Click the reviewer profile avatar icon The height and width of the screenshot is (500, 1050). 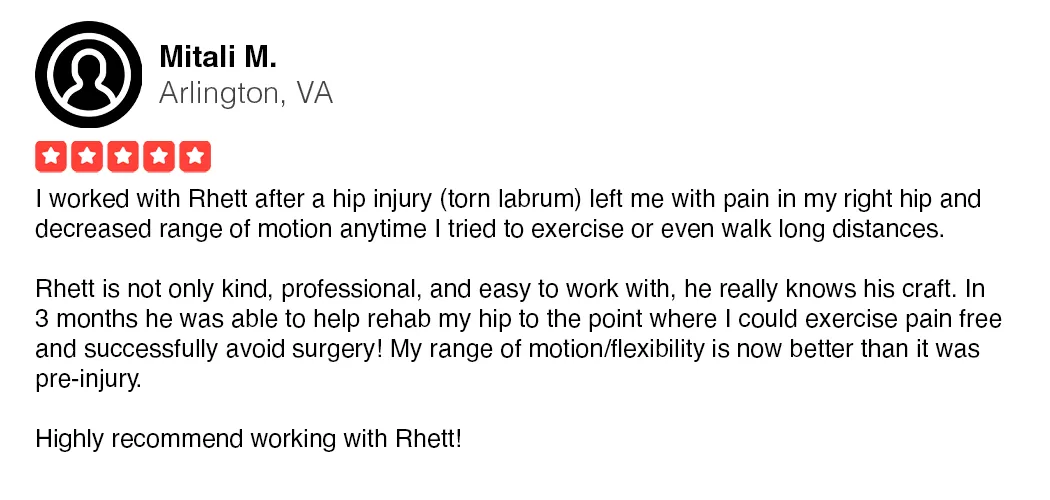click(x=88, y=74)
